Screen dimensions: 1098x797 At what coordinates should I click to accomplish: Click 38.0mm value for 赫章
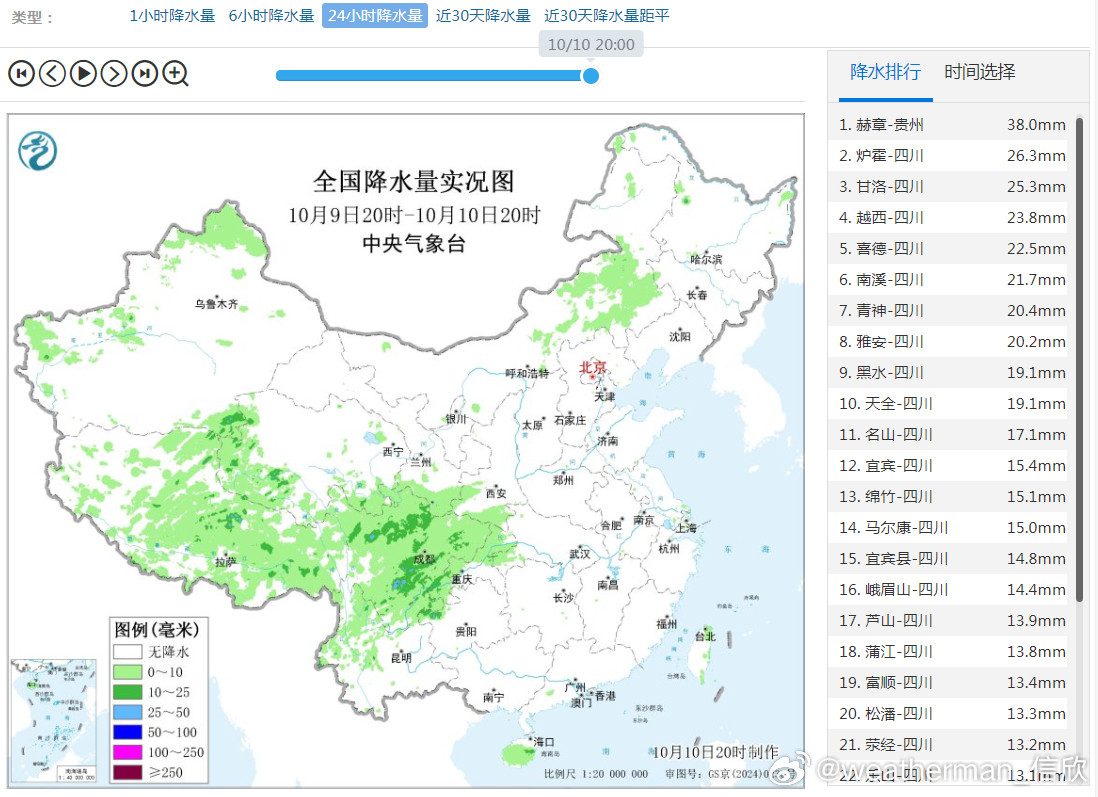click(1036, 125)
